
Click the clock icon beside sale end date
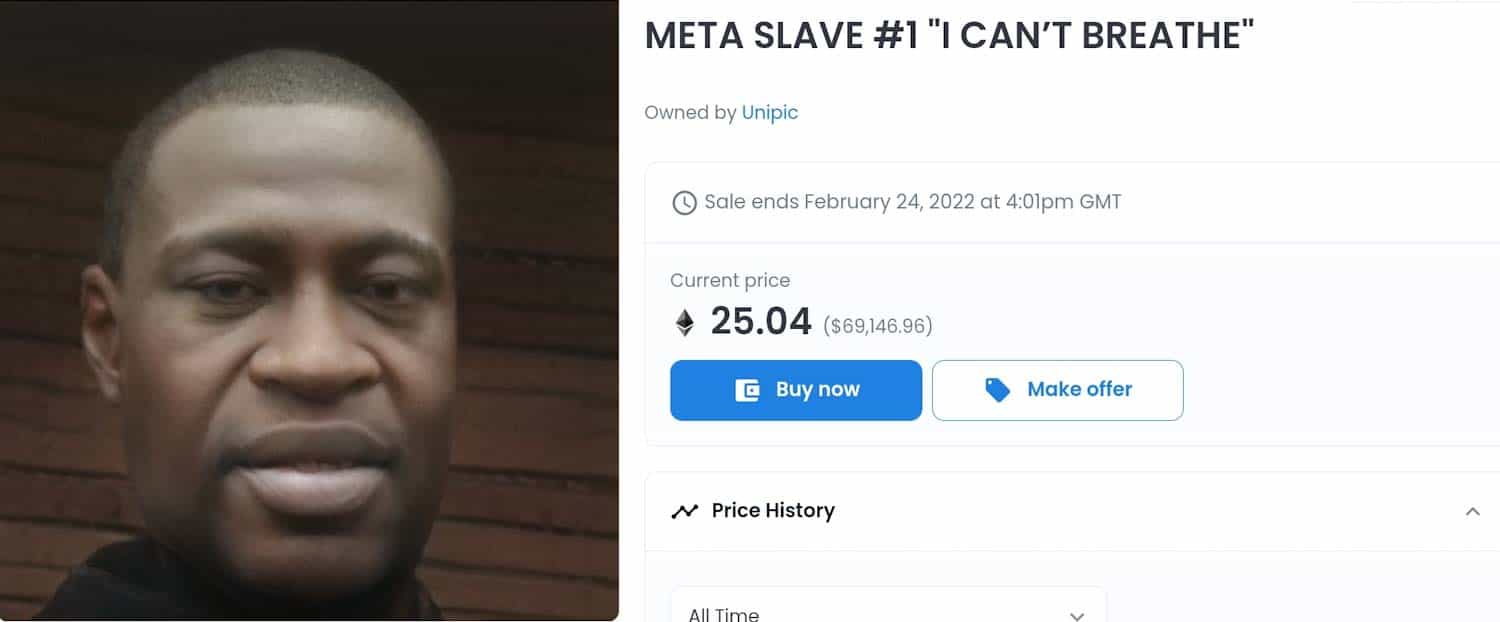684,203
